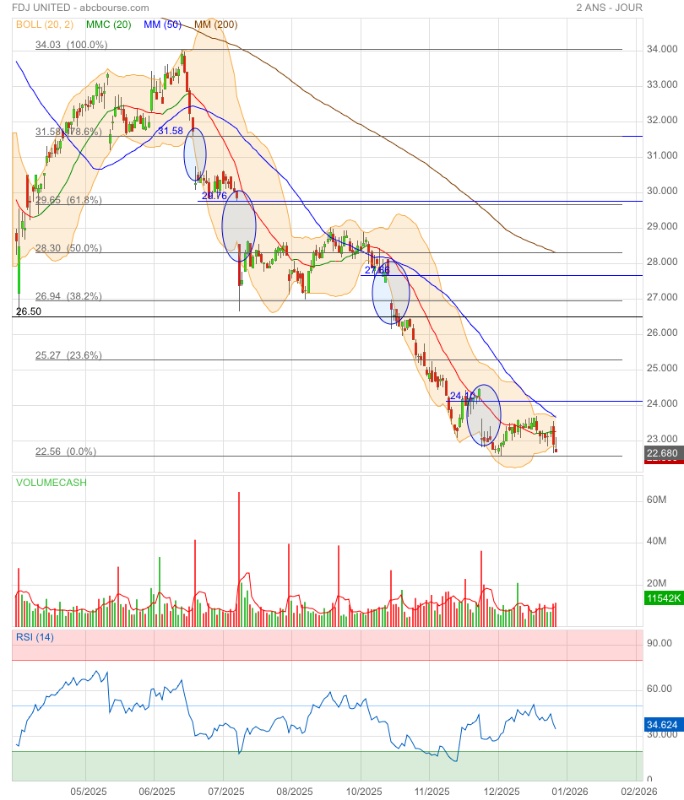Click the gap ellipse near 31.58
The width and height of the screenshot is (684, 800).
195,154
